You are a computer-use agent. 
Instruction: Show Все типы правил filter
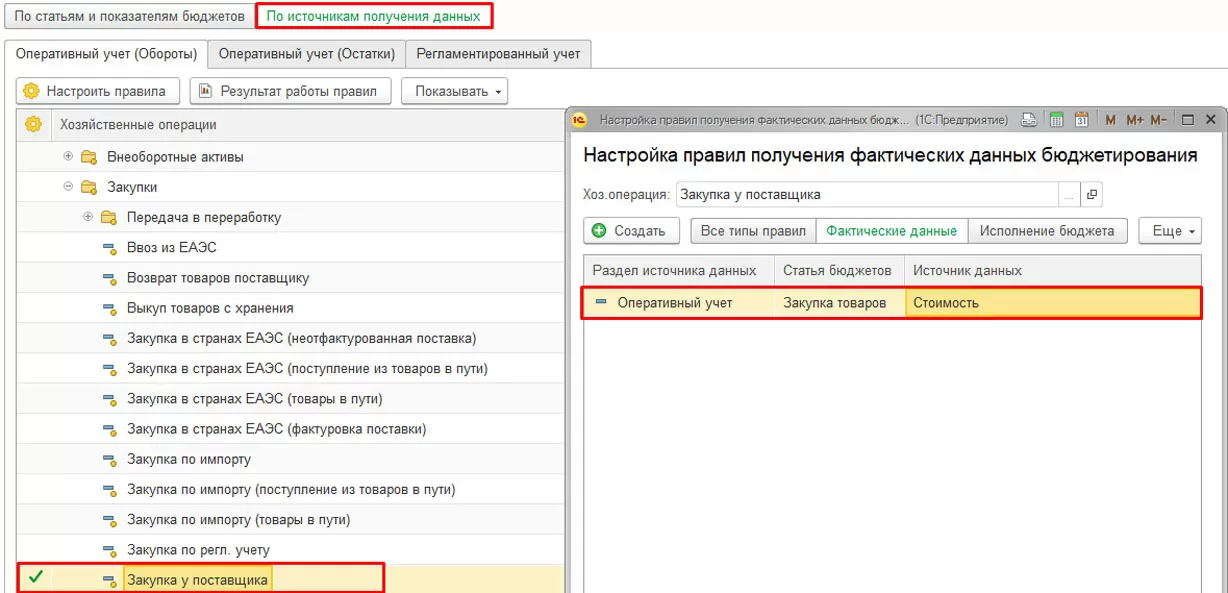point(753,231)
